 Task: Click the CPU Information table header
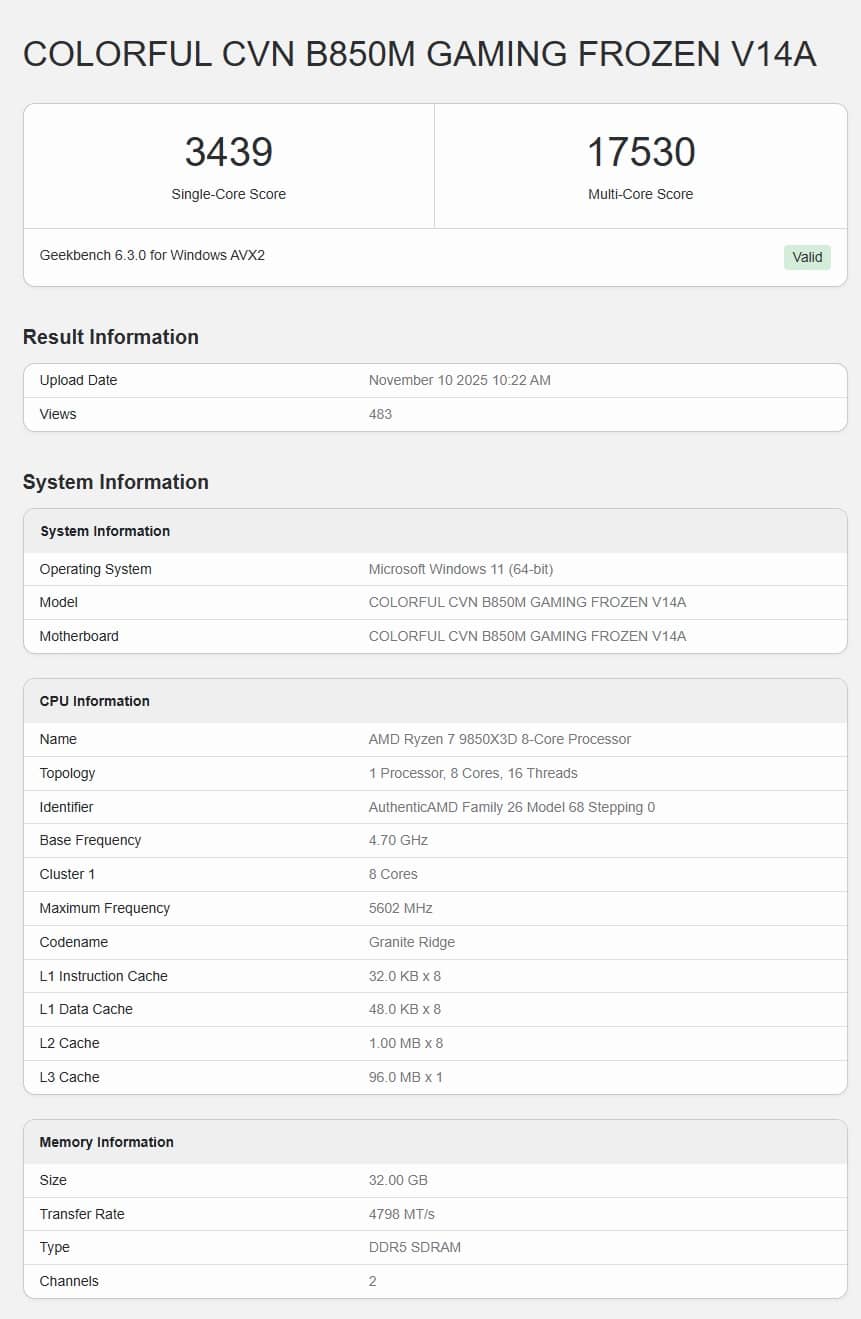coord(95,701)
